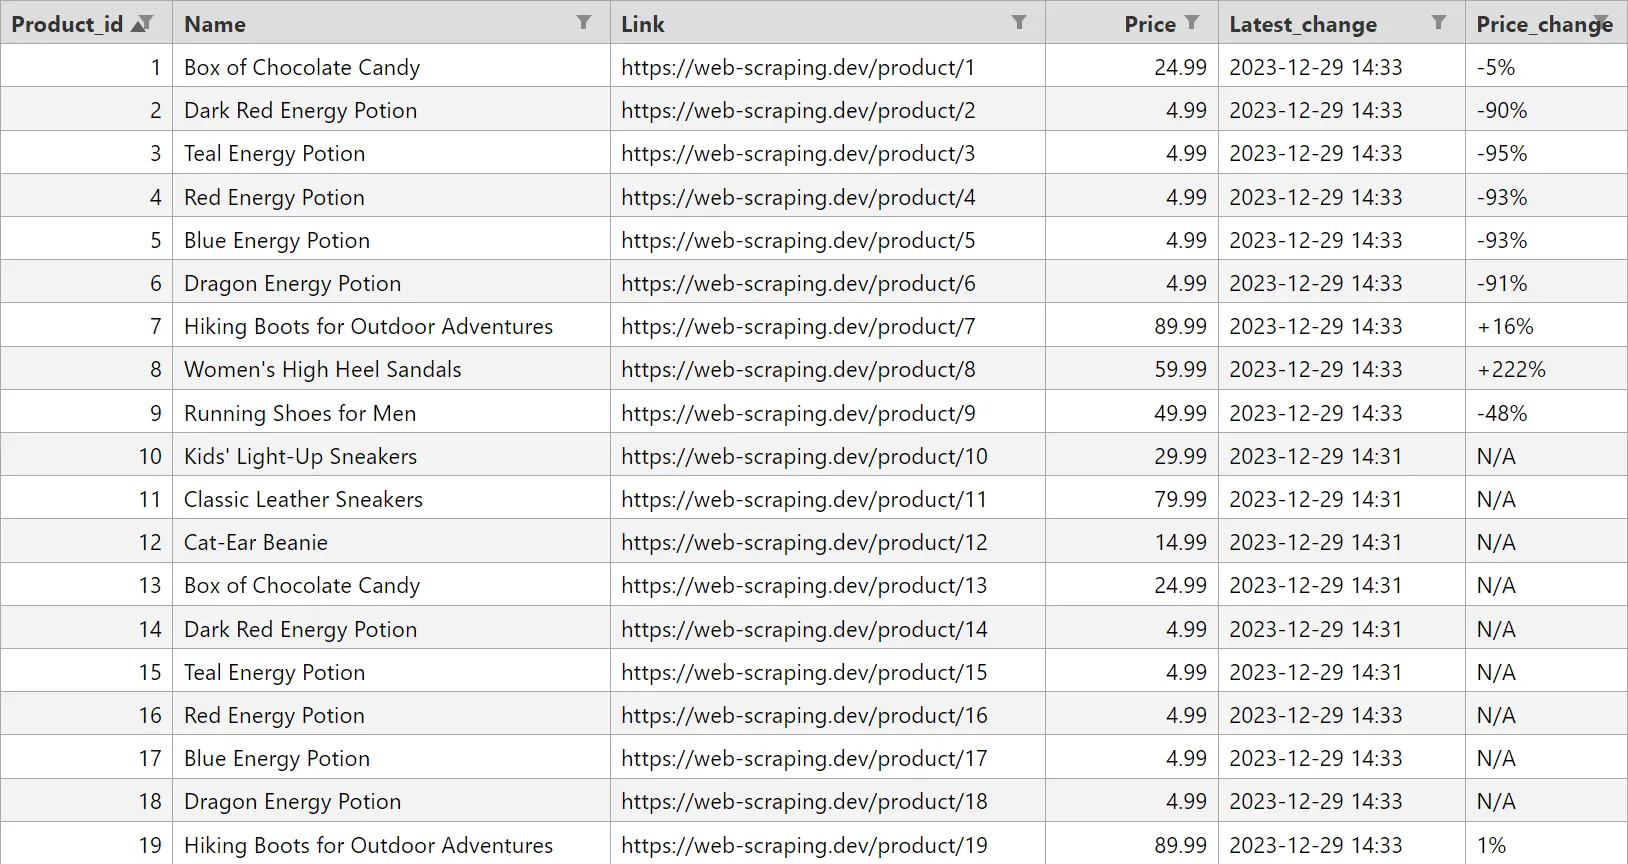Sort by the Latest_change column header text
Screen dimensions: 1628x864
click(1303, 24)
